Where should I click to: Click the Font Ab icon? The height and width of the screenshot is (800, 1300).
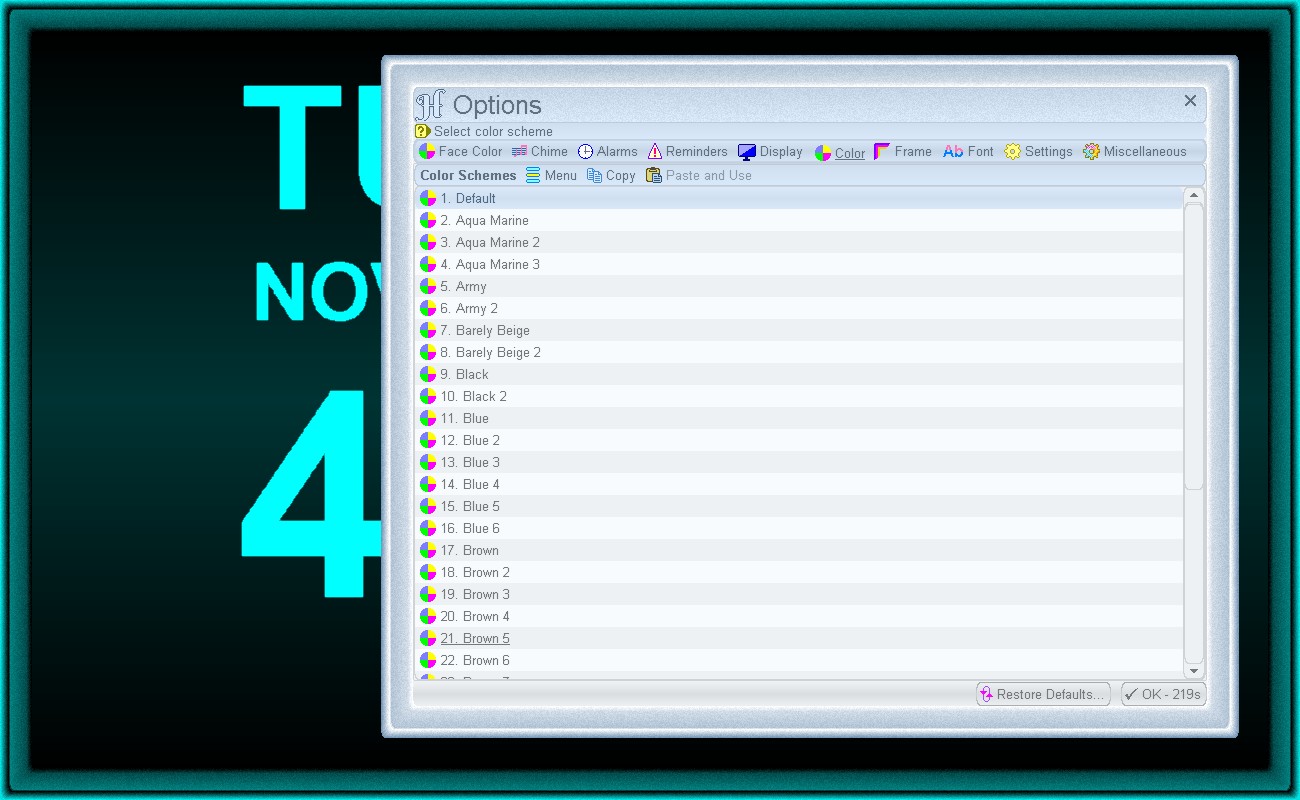tap(953, 152)
